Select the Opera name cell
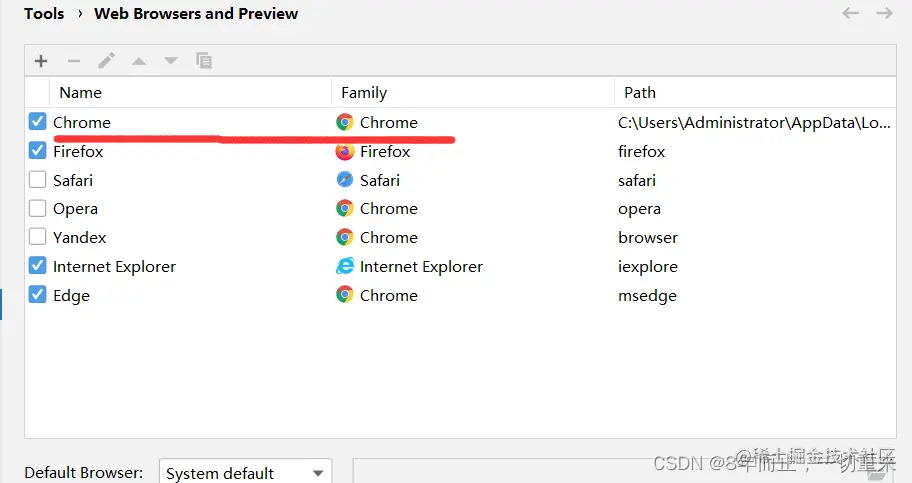 [75, 209]
